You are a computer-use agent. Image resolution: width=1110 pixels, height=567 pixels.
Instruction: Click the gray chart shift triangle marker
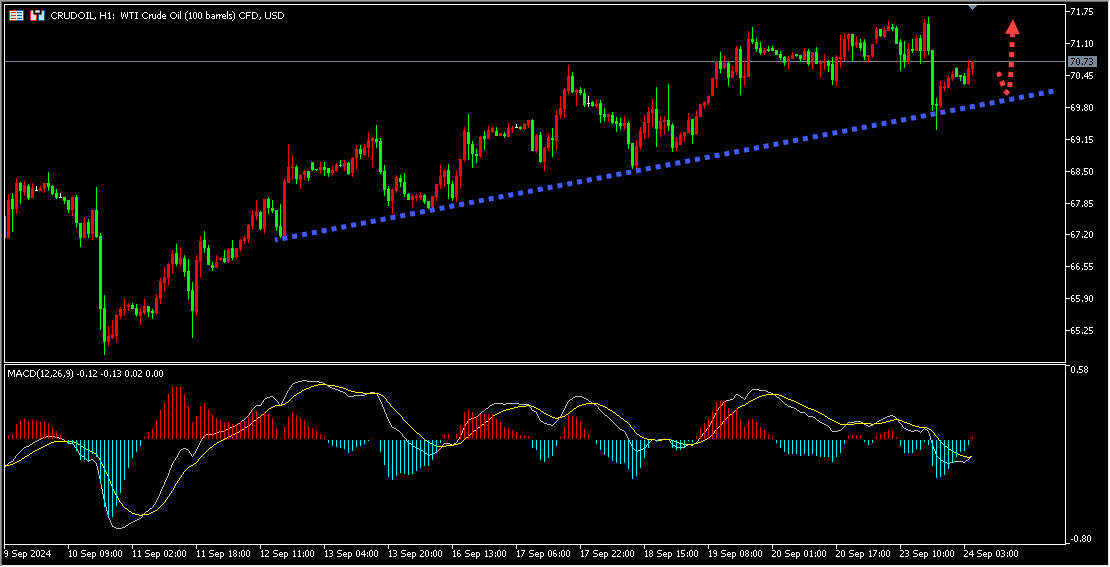[x=972, y=7]
